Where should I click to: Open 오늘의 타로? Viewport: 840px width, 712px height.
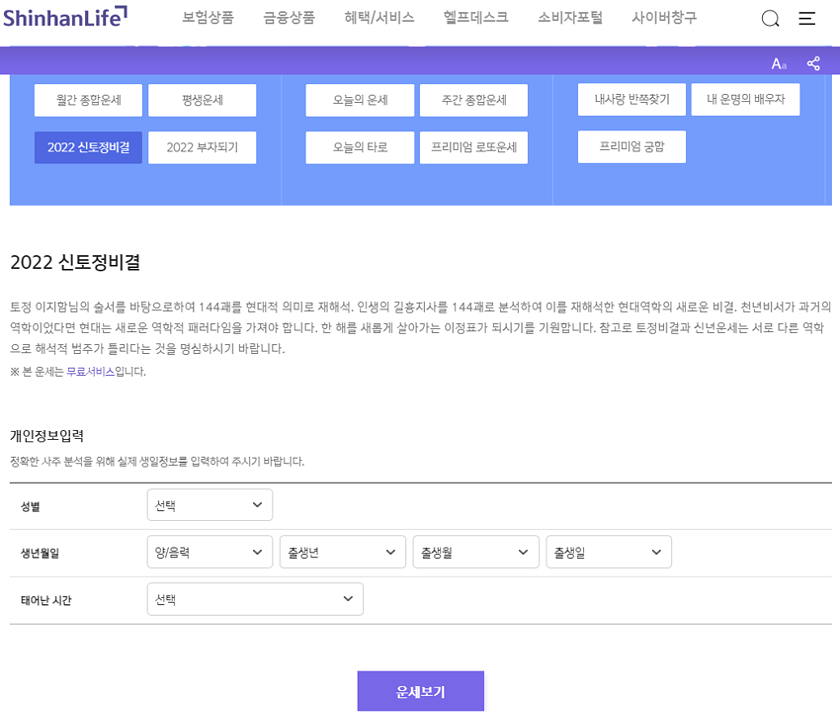click(360, 147)
